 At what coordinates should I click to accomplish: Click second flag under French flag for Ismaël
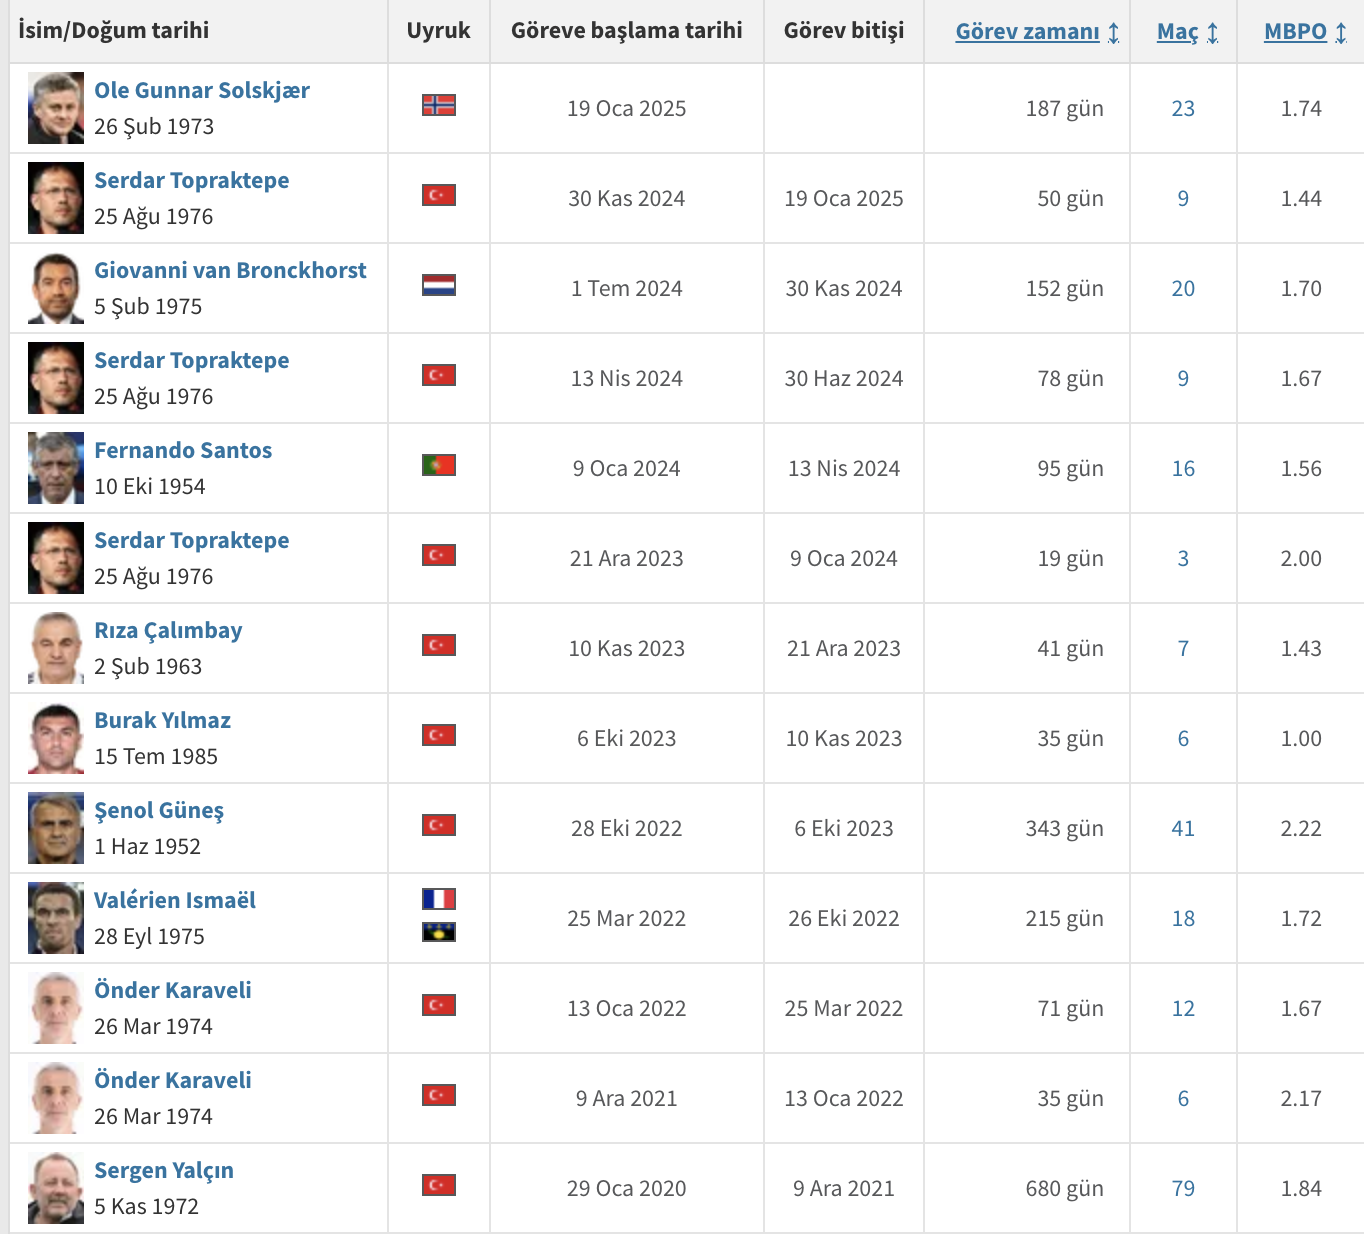tap(439, 932)
